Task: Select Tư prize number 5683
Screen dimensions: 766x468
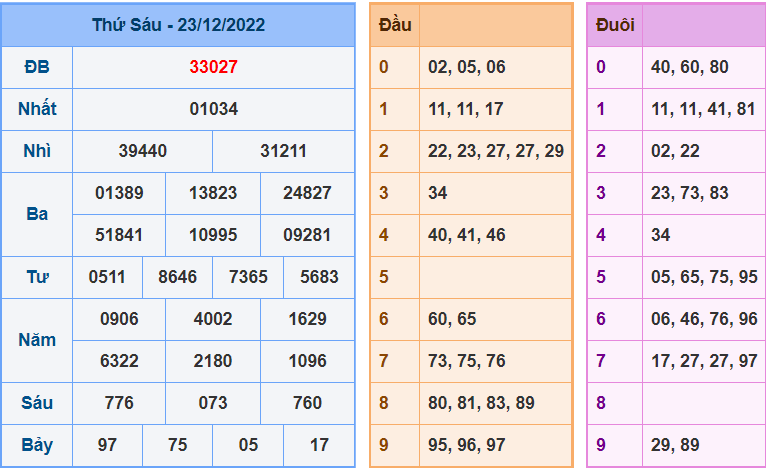Action: point(319,277)
